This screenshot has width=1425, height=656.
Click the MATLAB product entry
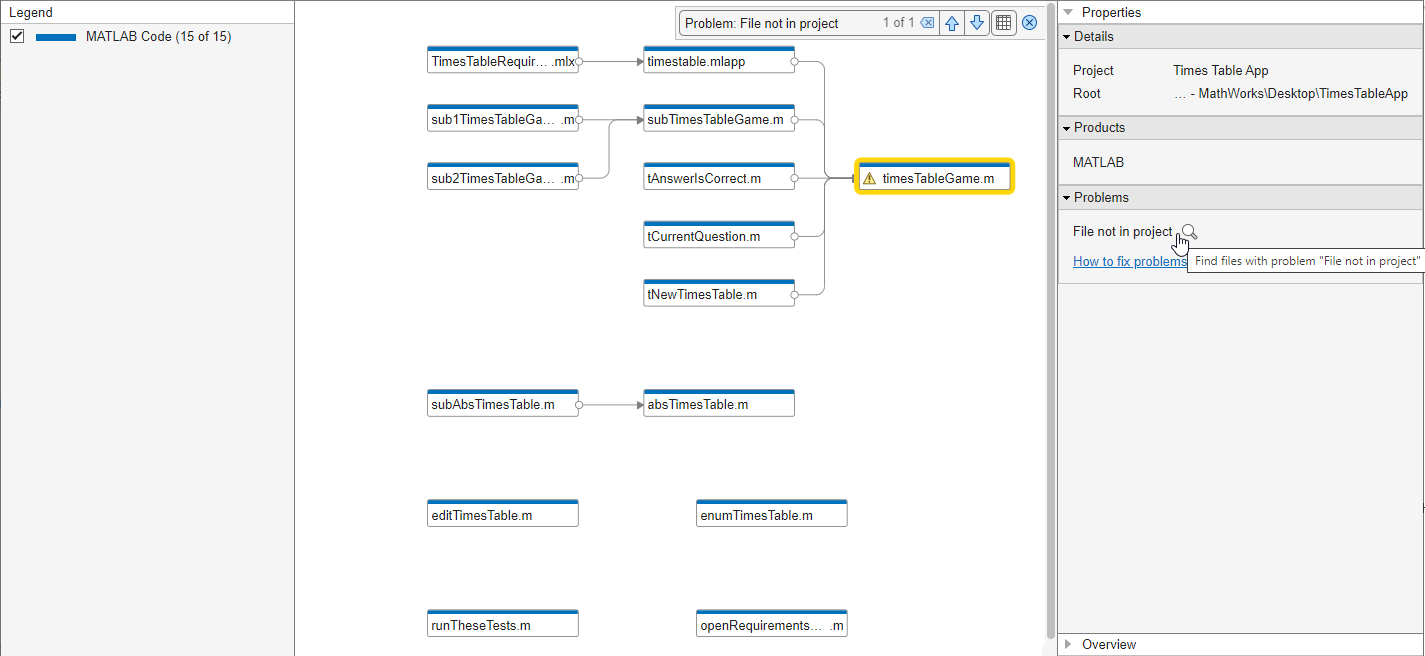pyautogui.click(x=1098, y=162)
